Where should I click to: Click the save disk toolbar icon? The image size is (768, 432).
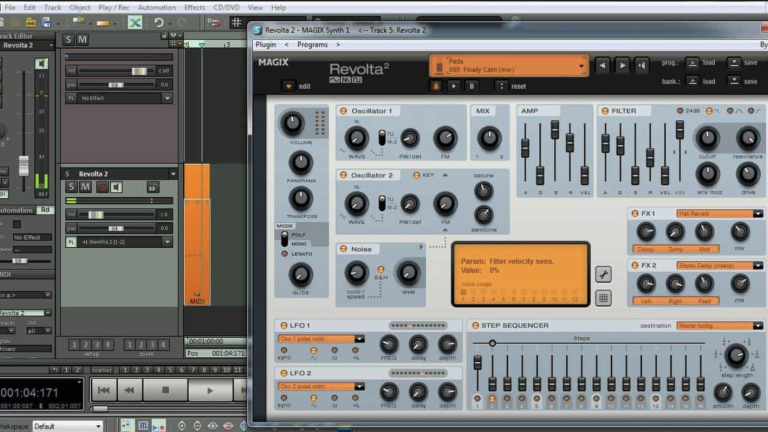click(46, 23)
